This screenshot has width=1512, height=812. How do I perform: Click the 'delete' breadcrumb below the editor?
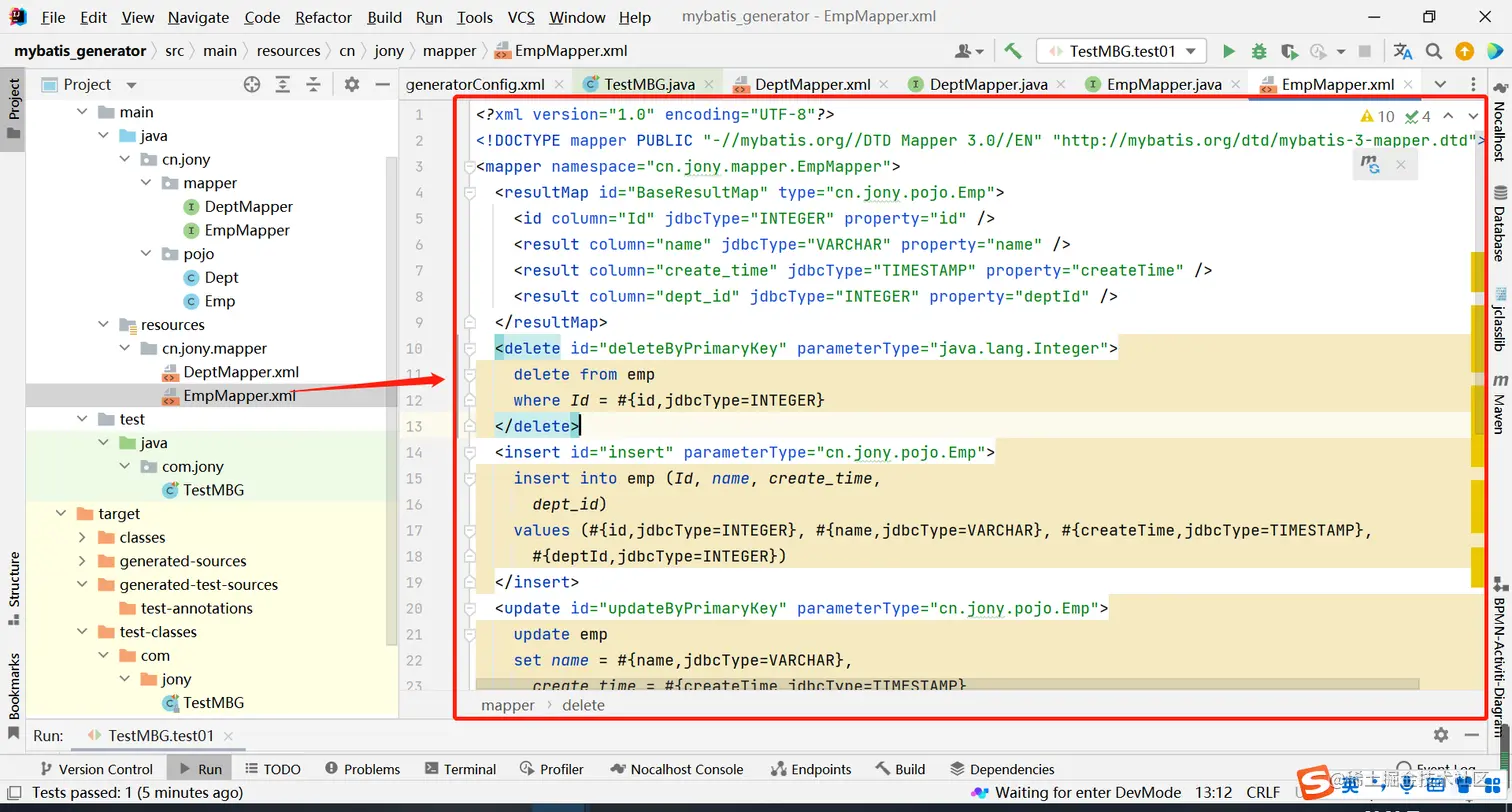[583, 705]
